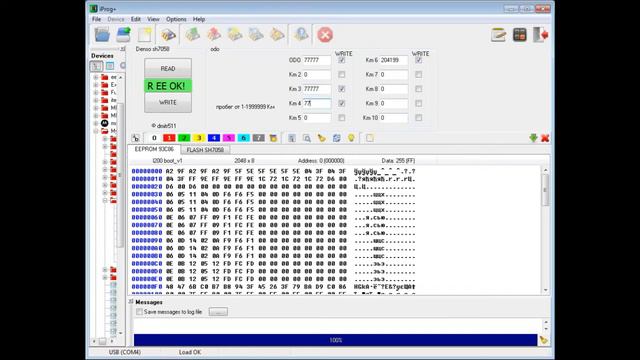
Task: Expand the 'Ex' device folder node
Action: click(x=96, y=85)
